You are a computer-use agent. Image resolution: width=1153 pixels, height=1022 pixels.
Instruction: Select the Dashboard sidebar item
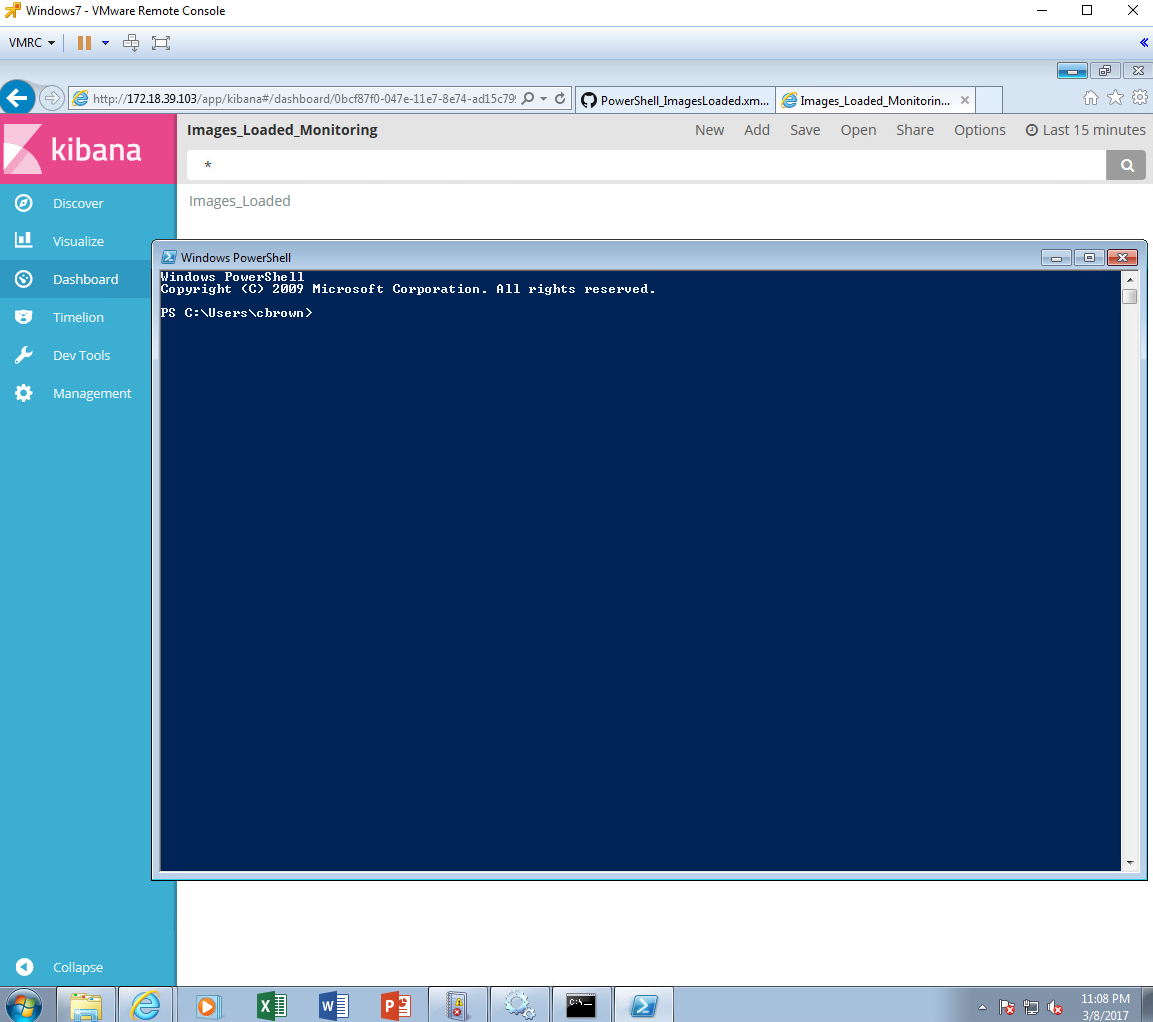(85, 279)
